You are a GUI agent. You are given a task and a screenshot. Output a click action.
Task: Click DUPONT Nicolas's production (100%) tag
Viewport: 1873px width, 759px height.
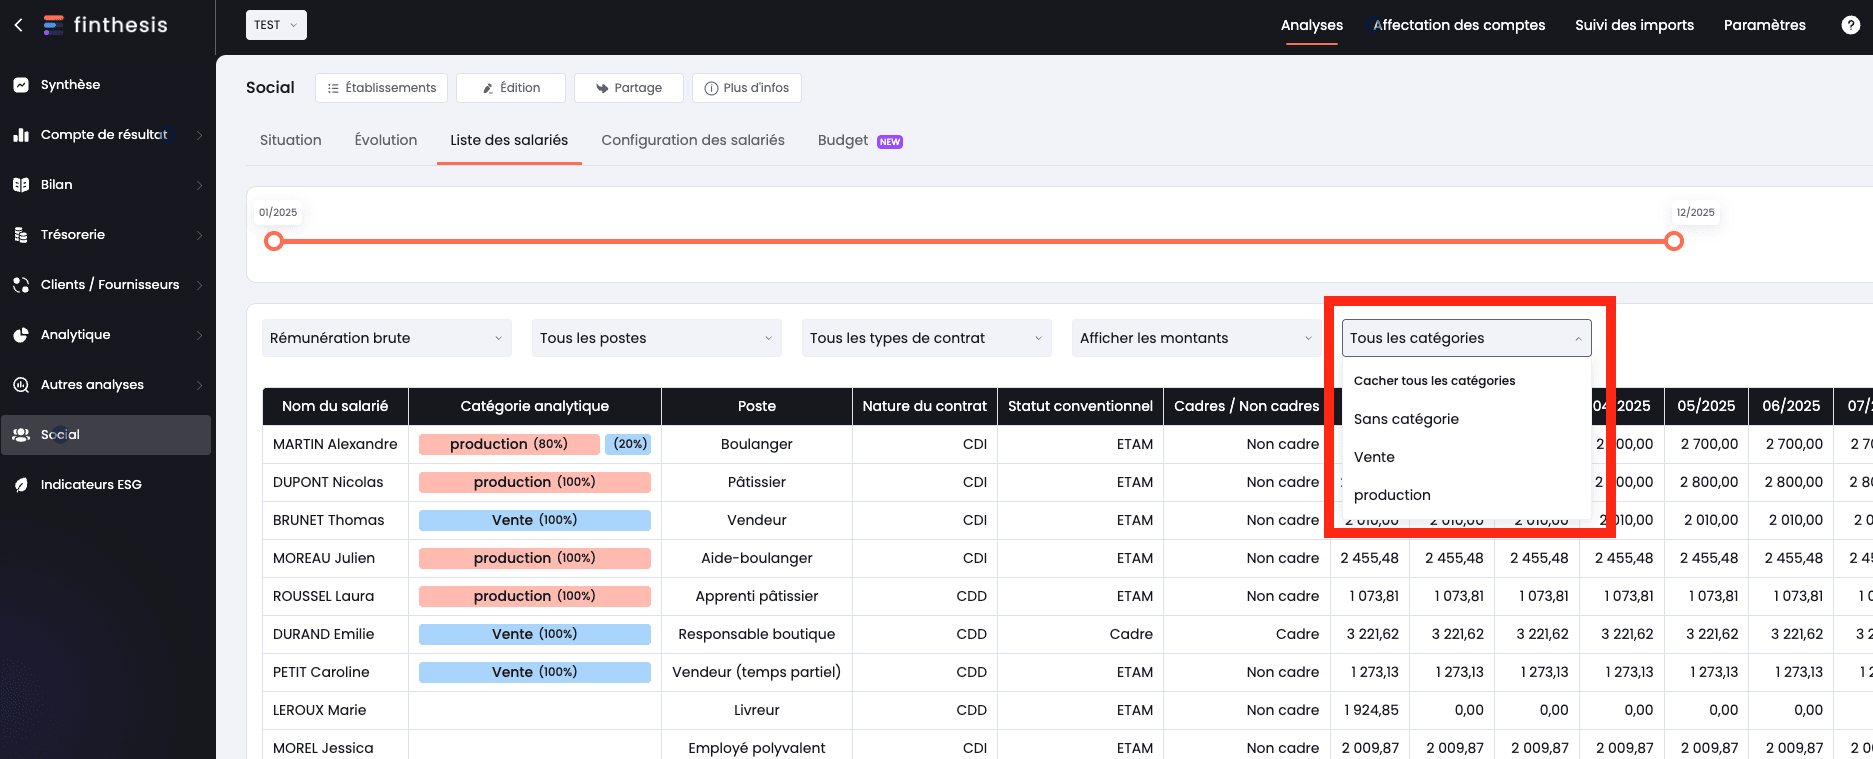point(535,482)
